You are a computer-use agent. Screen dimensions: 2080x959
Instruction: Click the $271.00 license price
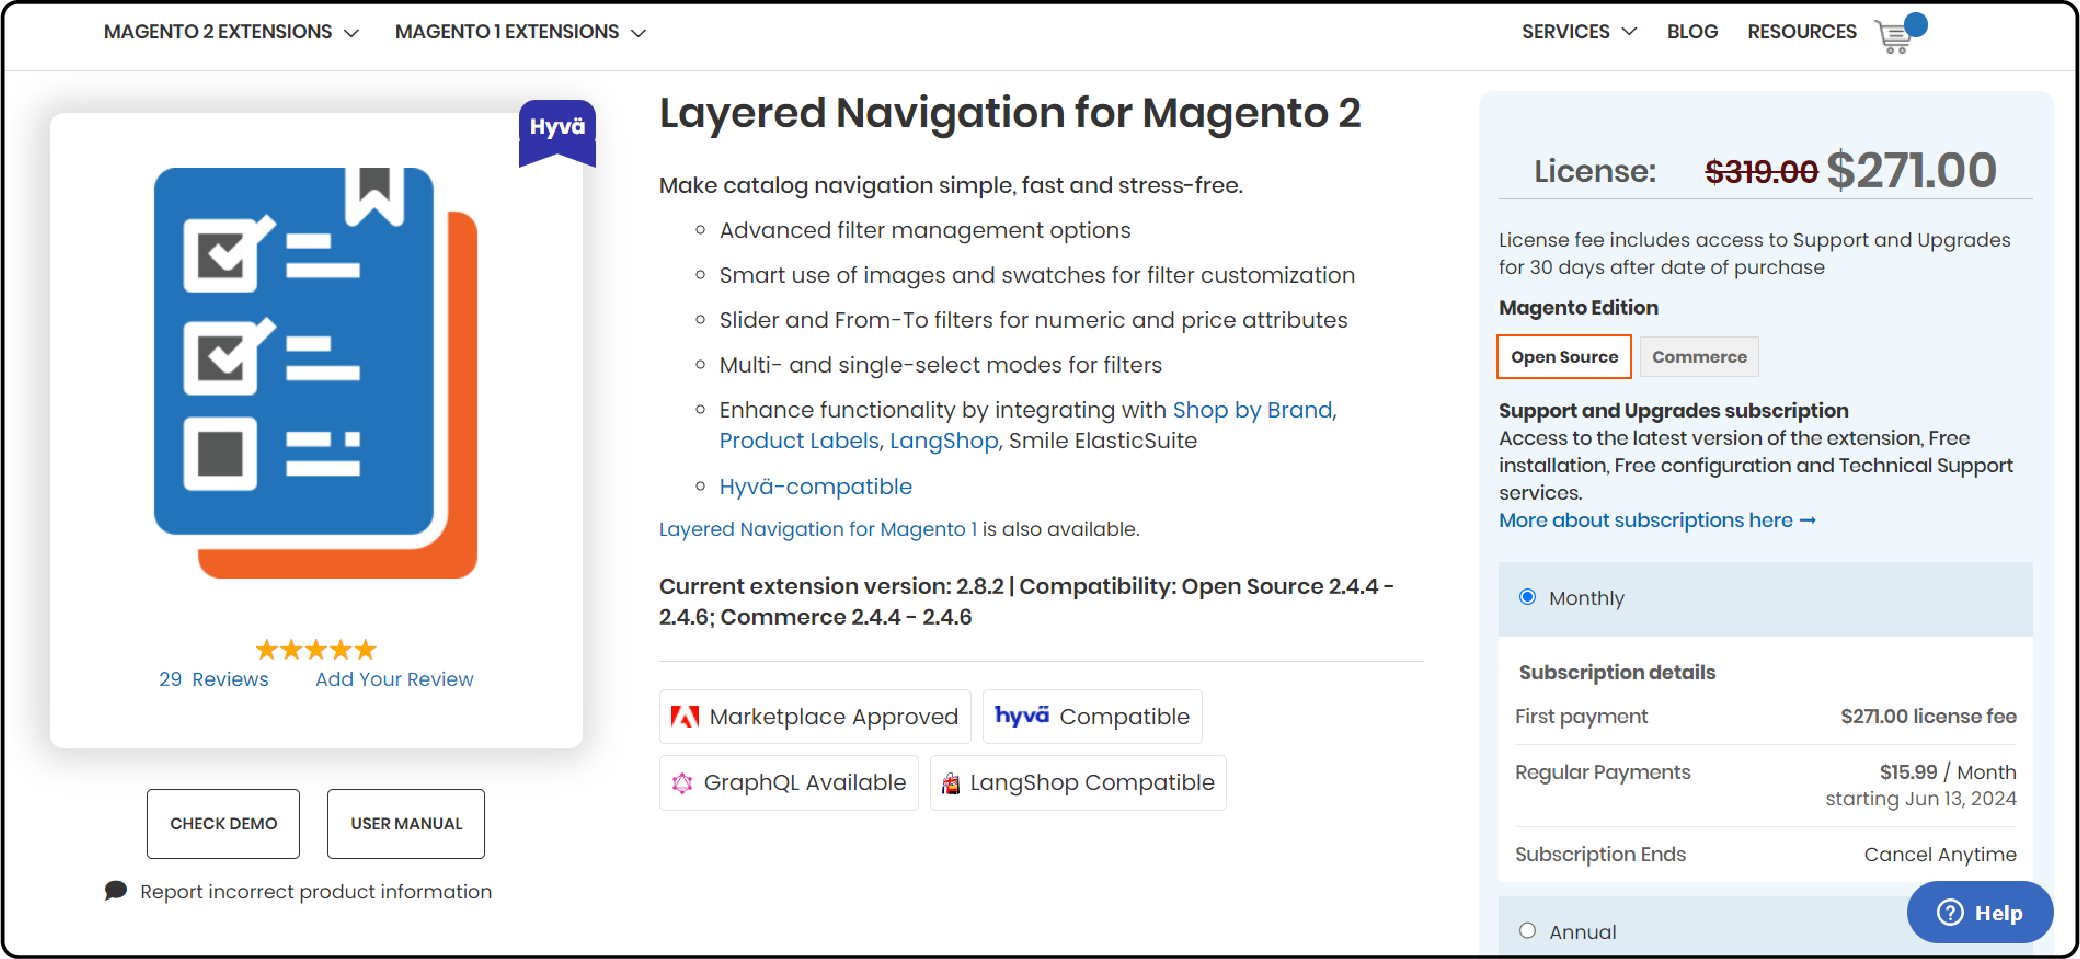click(x=1911, y=170)
